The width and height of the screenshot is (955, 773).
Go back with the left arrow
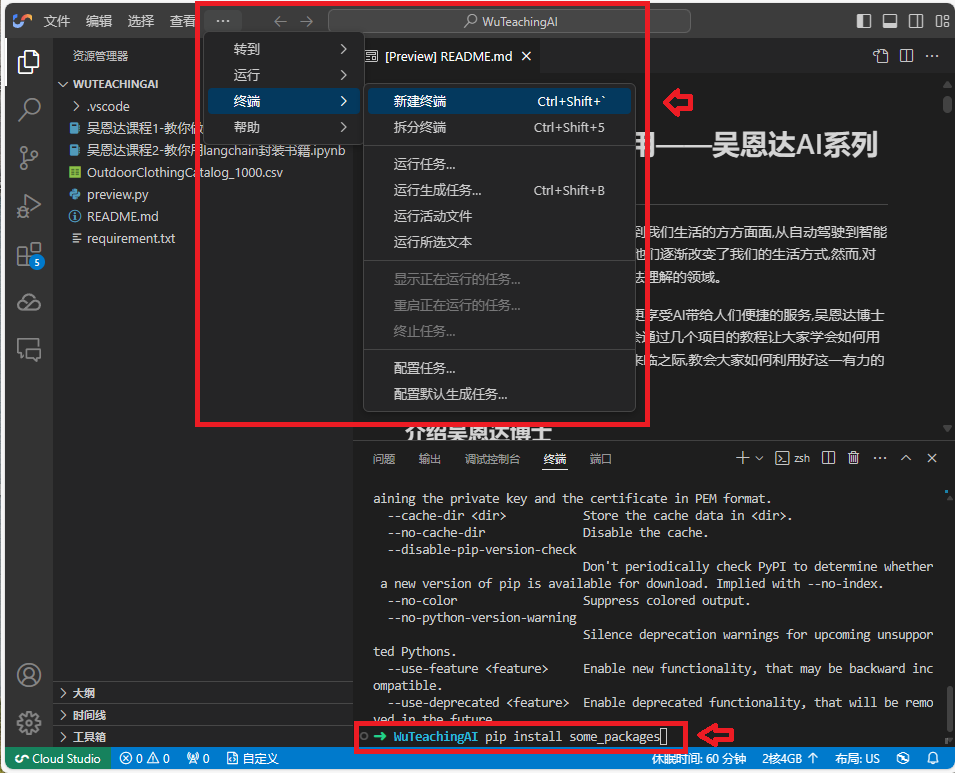pos(280,21)
